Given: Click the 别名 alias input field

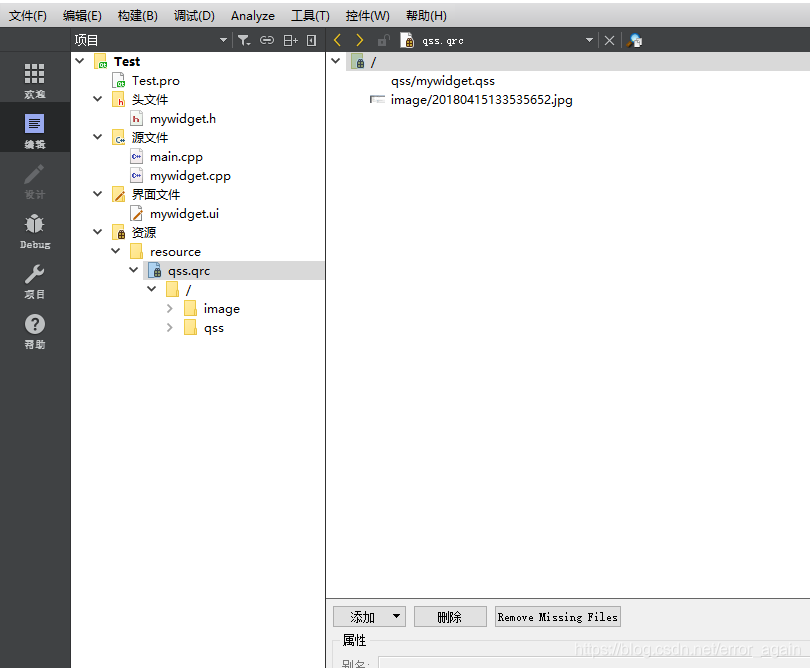Looking at the screenshot, I should click(594, 662).
